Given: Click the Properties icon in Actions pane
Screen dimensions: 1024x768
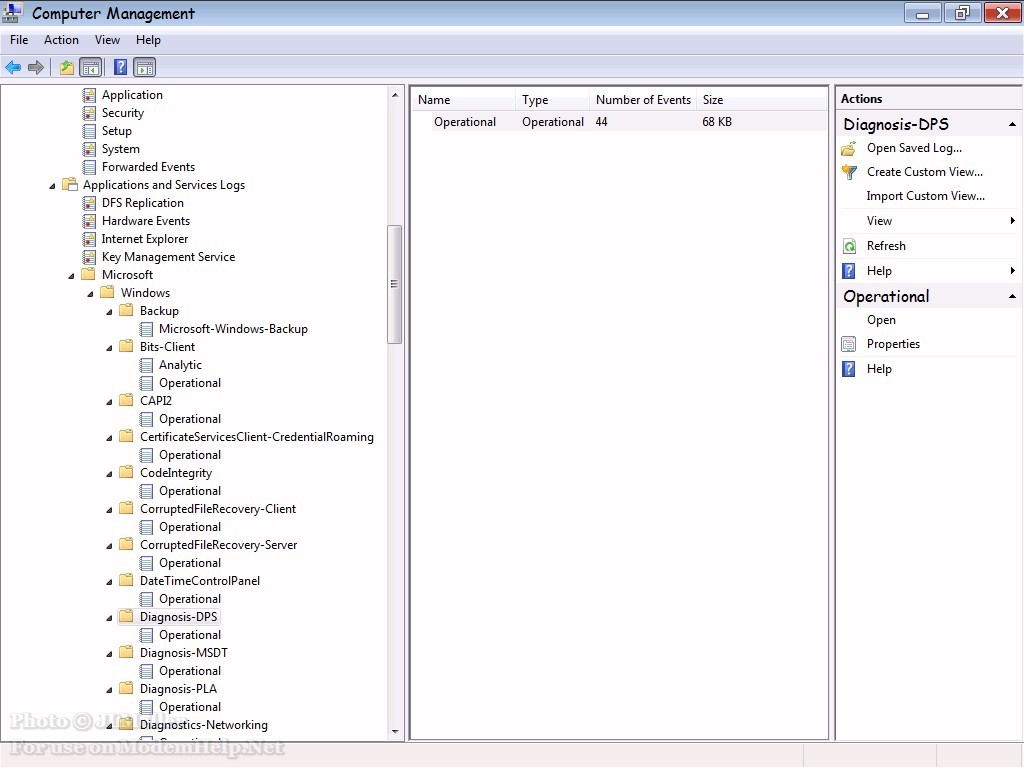Looking at the screenshot, I should click(x=849, y=344).
